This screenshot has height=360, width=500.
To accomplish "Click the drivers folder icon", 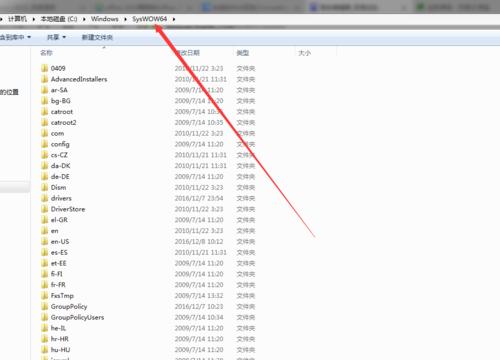I will [44, 198].
